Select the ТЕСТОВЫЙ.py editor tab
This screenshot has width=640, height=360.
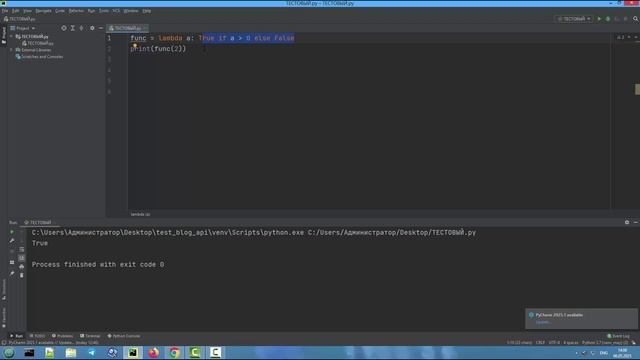pyautogui.click(x=127, y=28)
